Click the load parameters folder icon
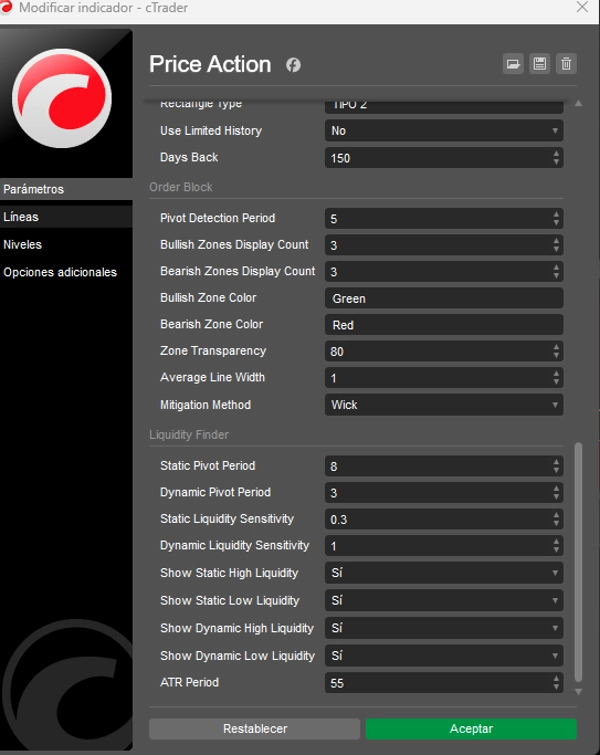The width and height of the screenshot is (600, 755). click(x=513, y=64)
